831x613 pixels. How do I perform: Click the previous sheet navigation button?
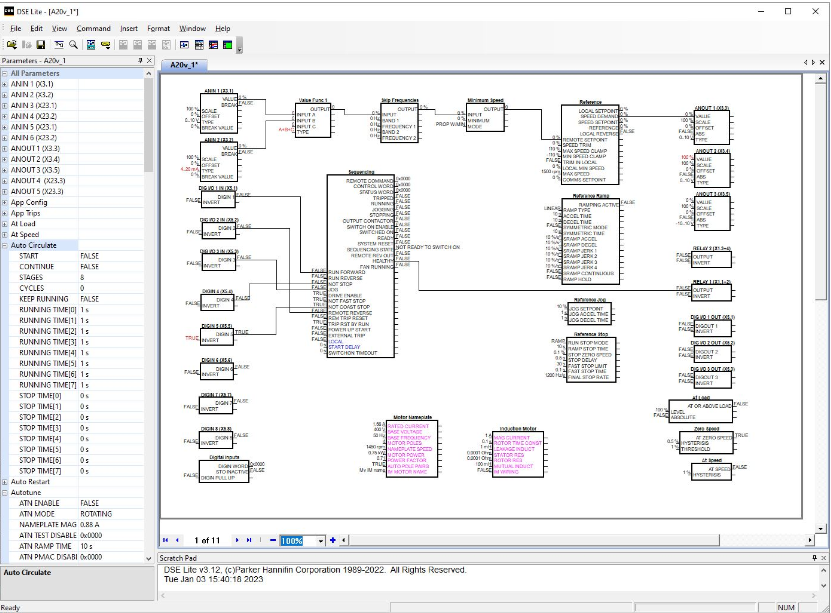point(177,540)
